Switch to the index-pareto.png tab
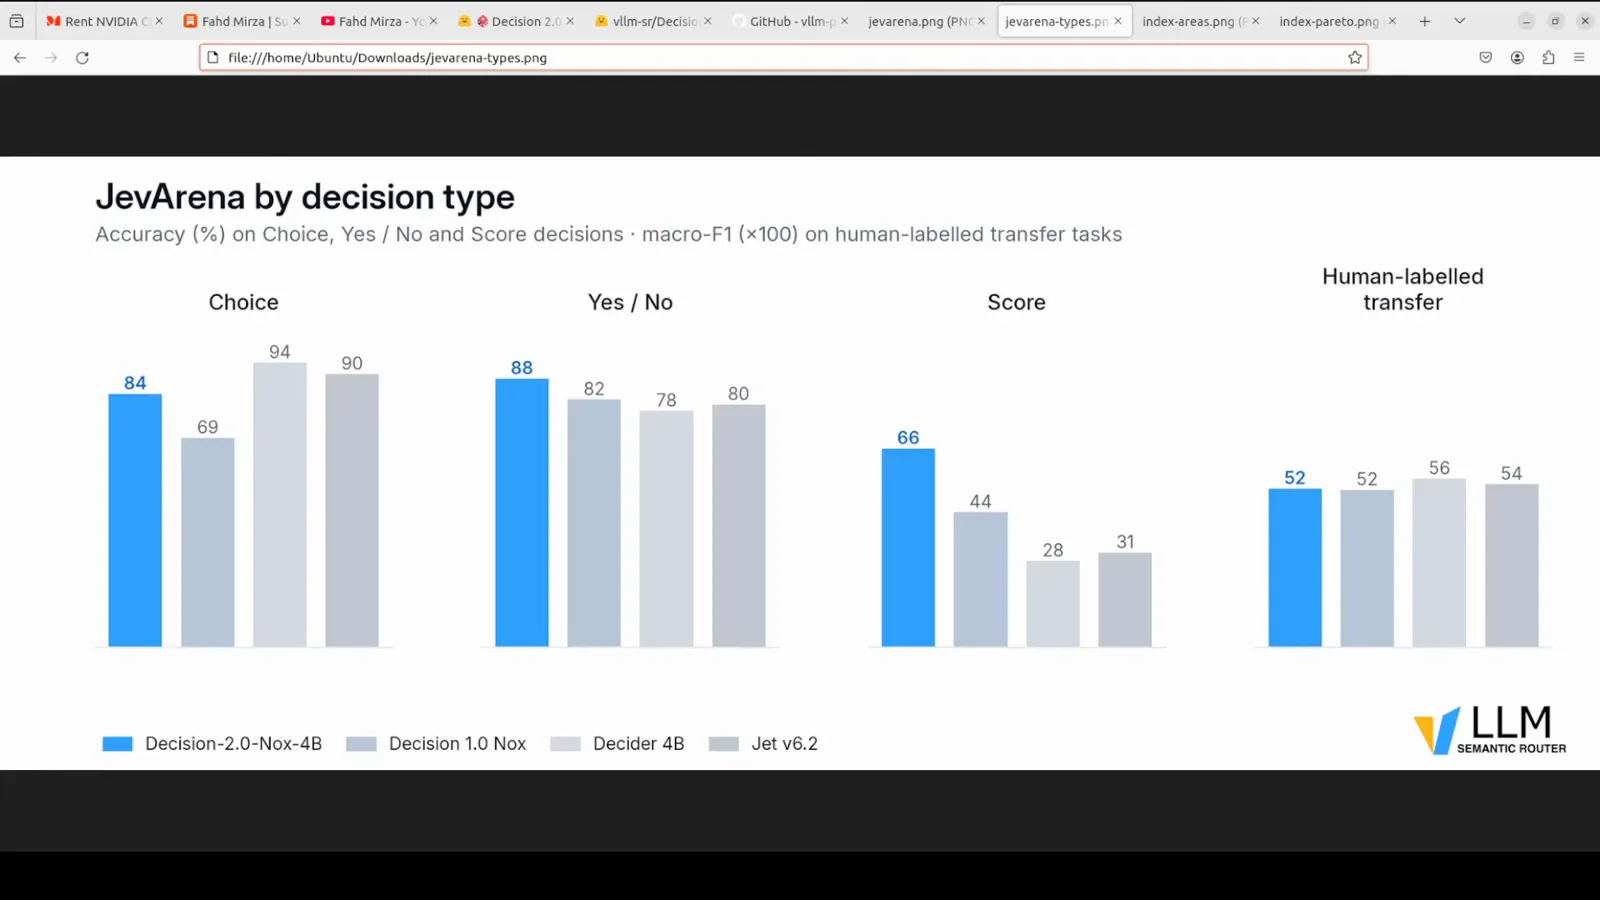The width and height of the screenshot is (1600, 900). [1338, 21]
